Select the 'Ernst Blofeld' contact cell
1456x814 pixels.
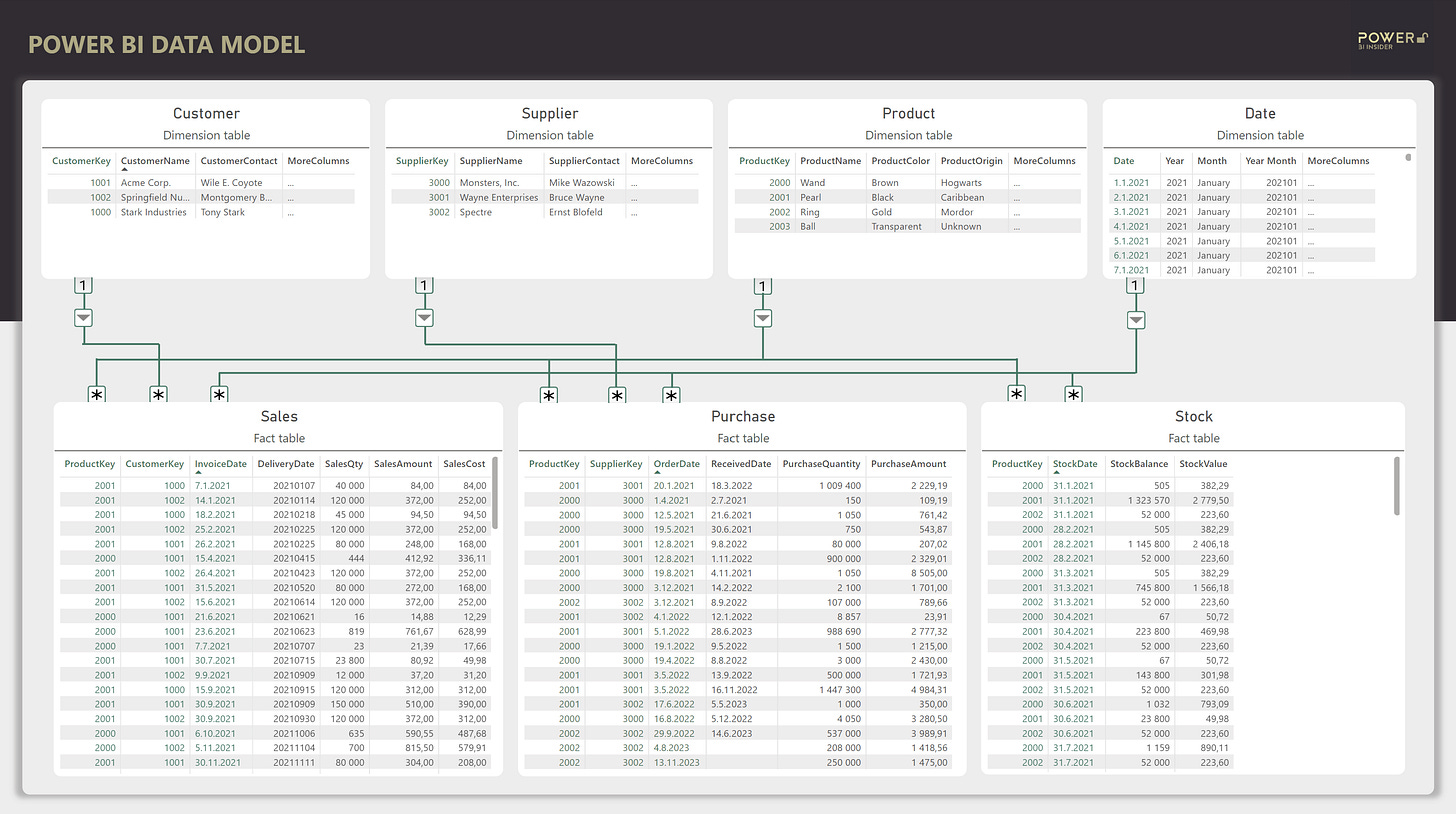coord(578,212)
